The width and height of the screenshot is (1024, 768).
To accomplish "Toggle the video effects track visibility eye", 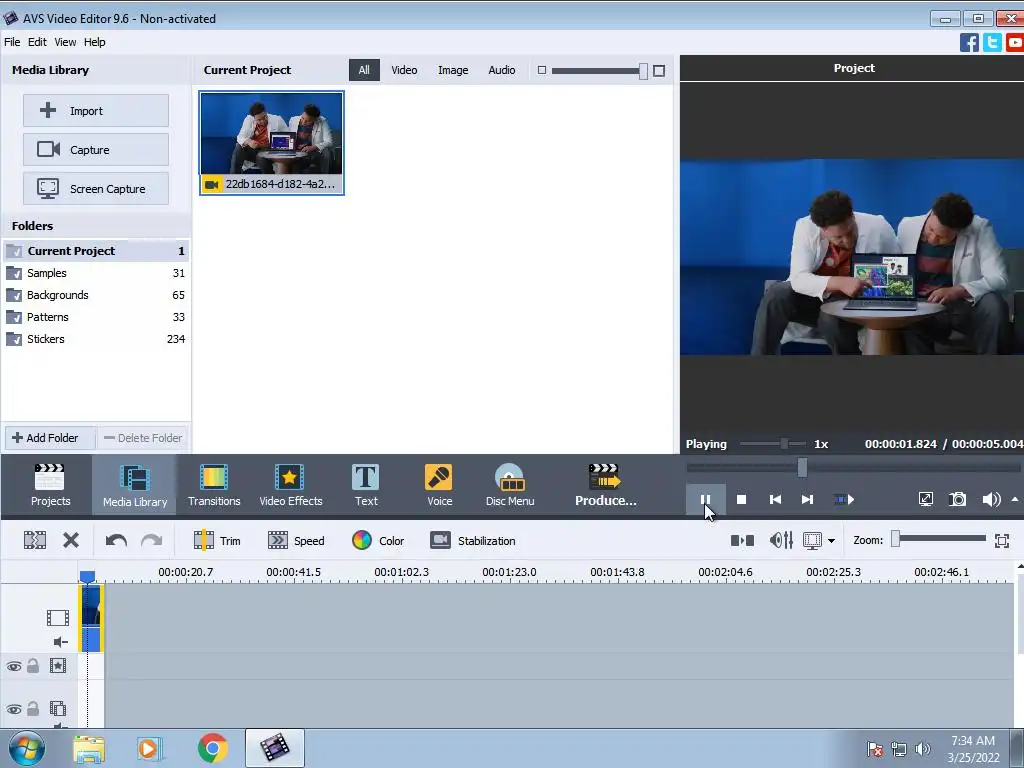I will tap(14, 666).
